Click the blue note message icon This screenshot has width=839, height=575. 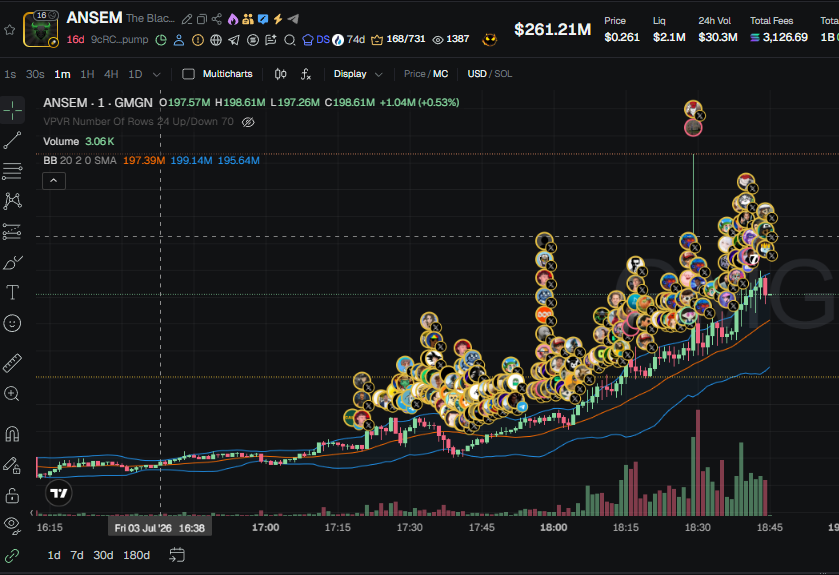tap(263, 19)
